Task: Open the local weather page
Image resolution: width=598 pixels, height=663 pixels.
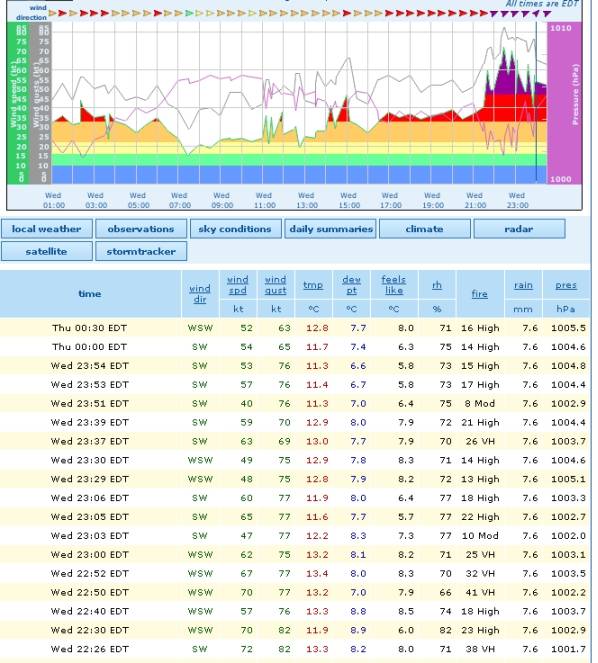Action: tap(47, 229)
